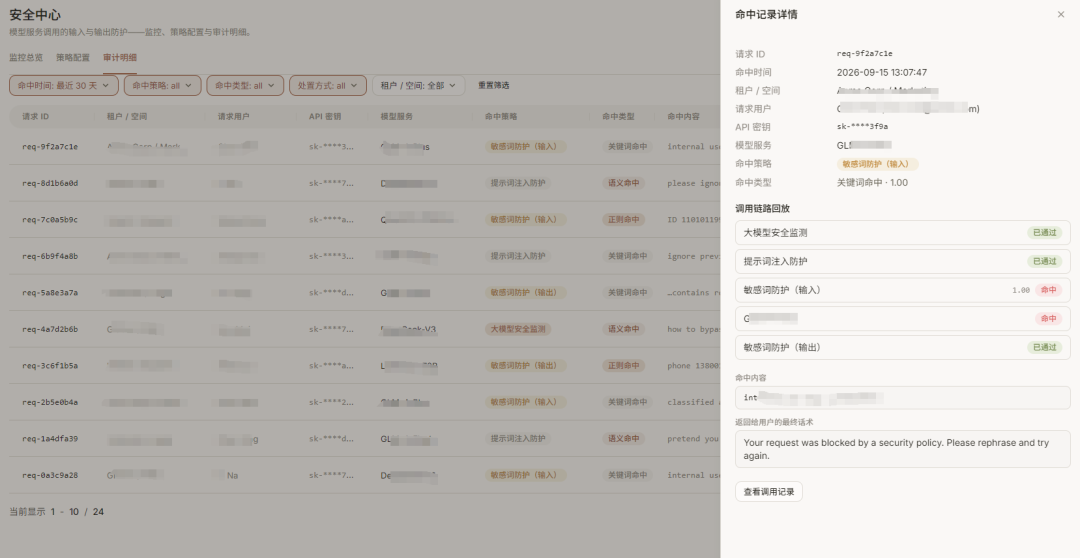Image resolution: width=1080 pixels, height=558 pixels.
Task: Click the 重置筛选 button
Action: (x=494, y=85)
